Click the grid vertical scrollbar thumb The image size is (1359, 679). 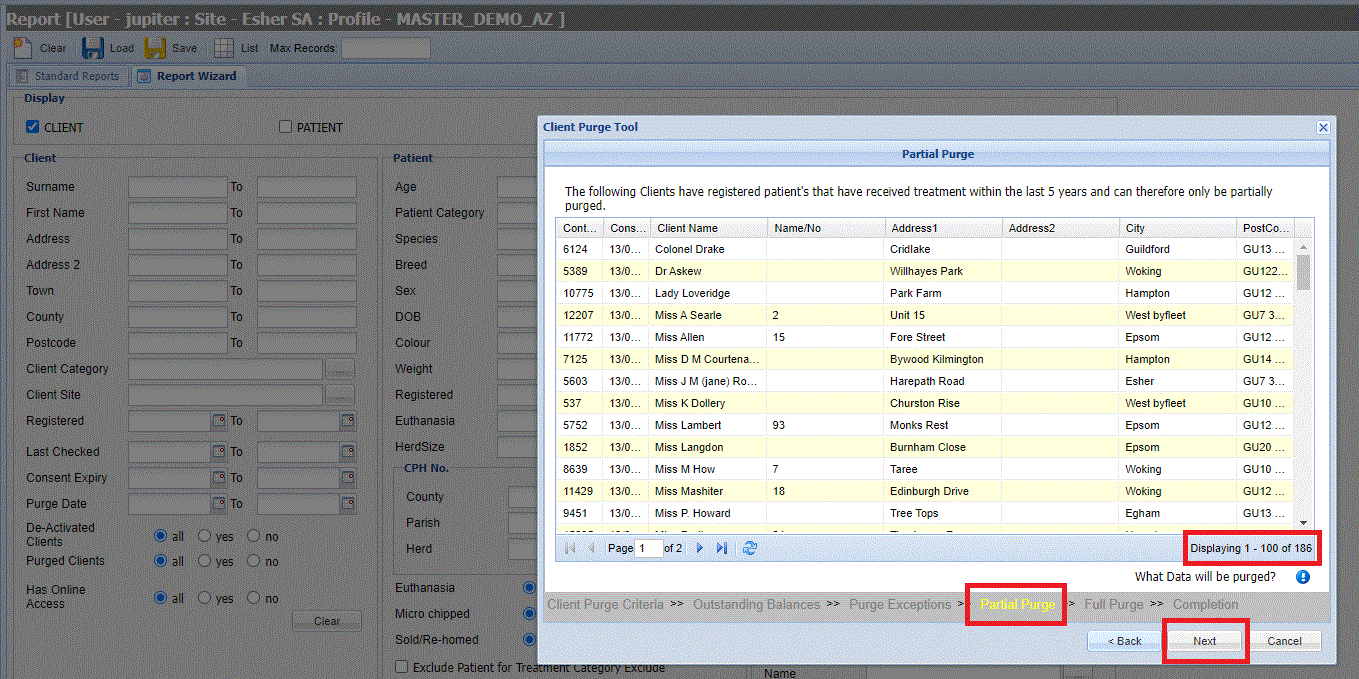[x=1303, y=271]
